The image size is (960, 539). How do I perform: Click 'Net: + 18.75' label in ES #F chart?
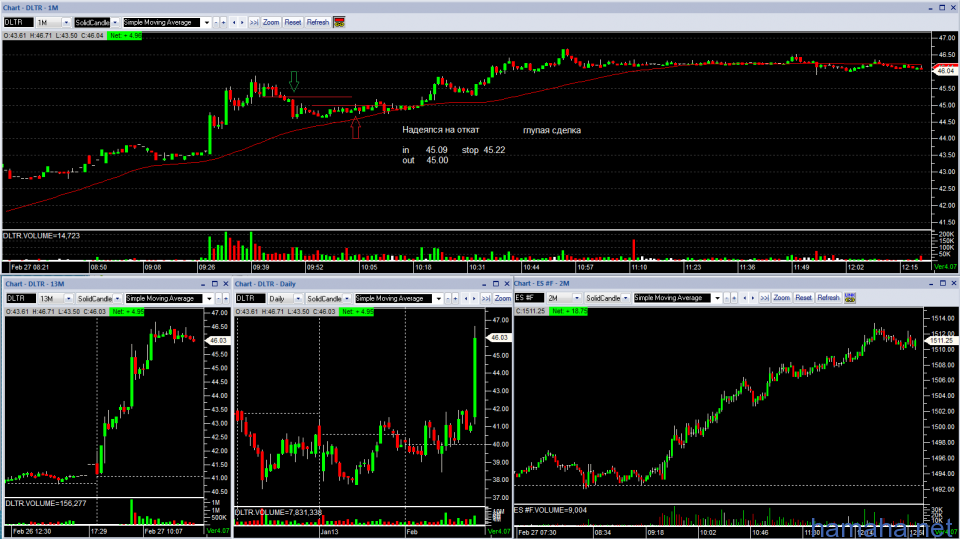pyautogui.click(x=569, y=311)
